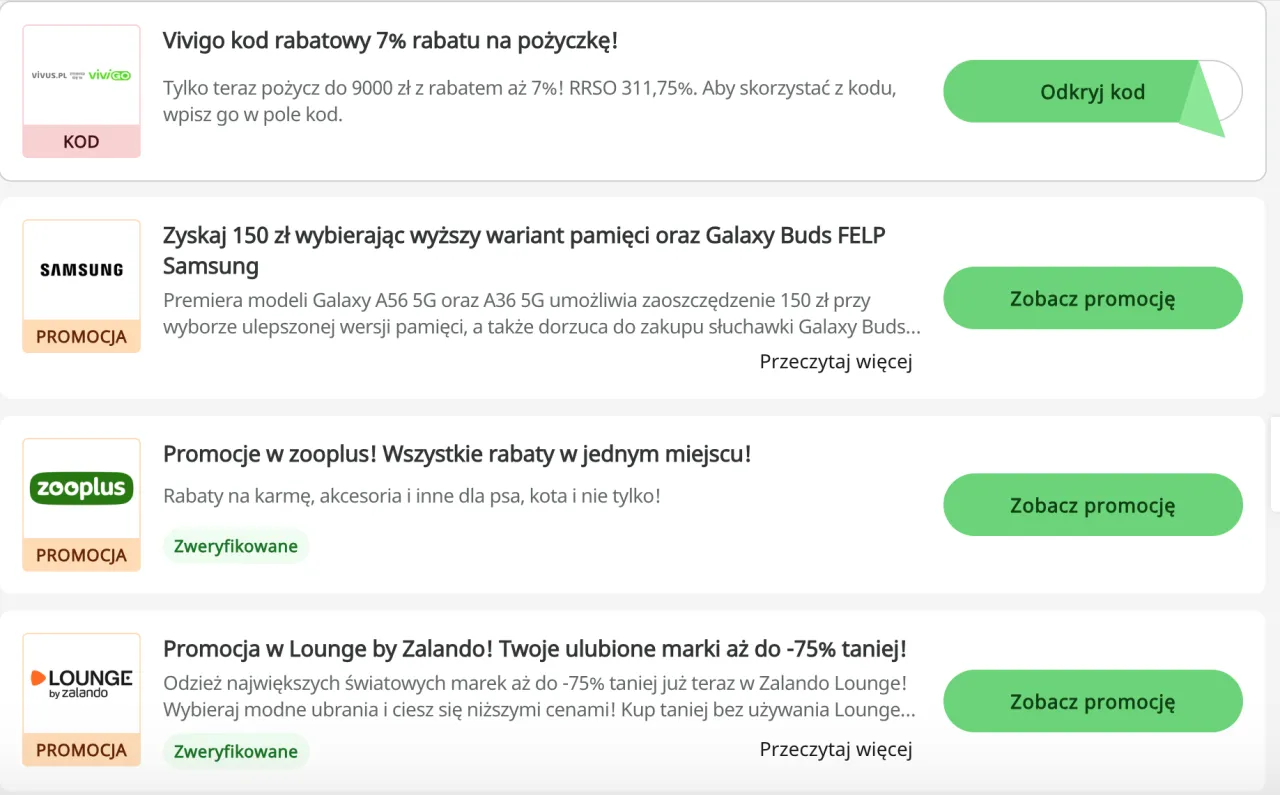The image size is (1280, 795).
Task: Expand Przeczytaj więcej on Samsung offer
Action: click(x=836, y=361)
